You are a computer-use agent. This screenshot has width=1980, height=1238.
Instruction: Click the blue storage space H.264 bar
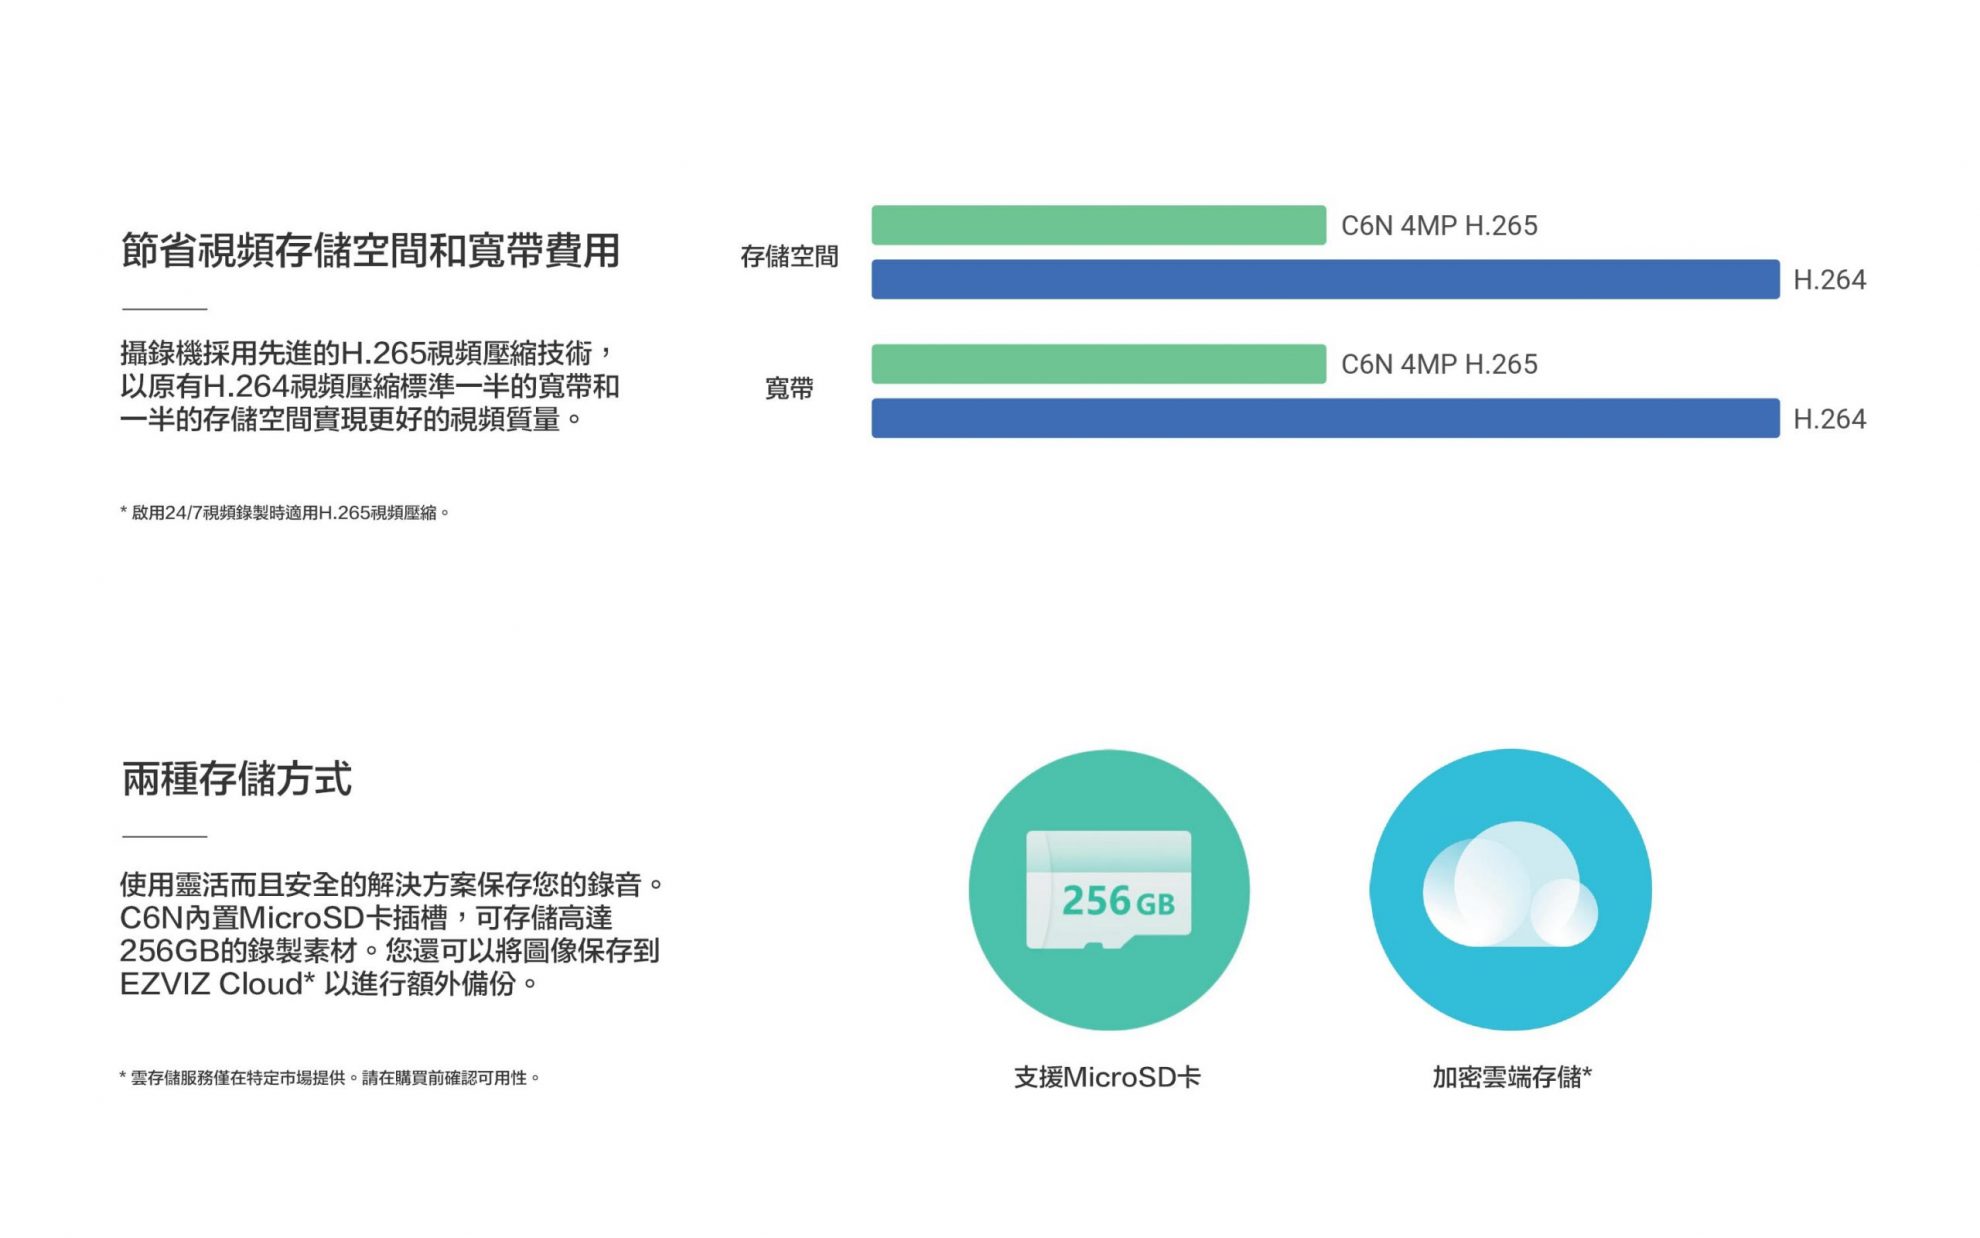coord(1325,279)
